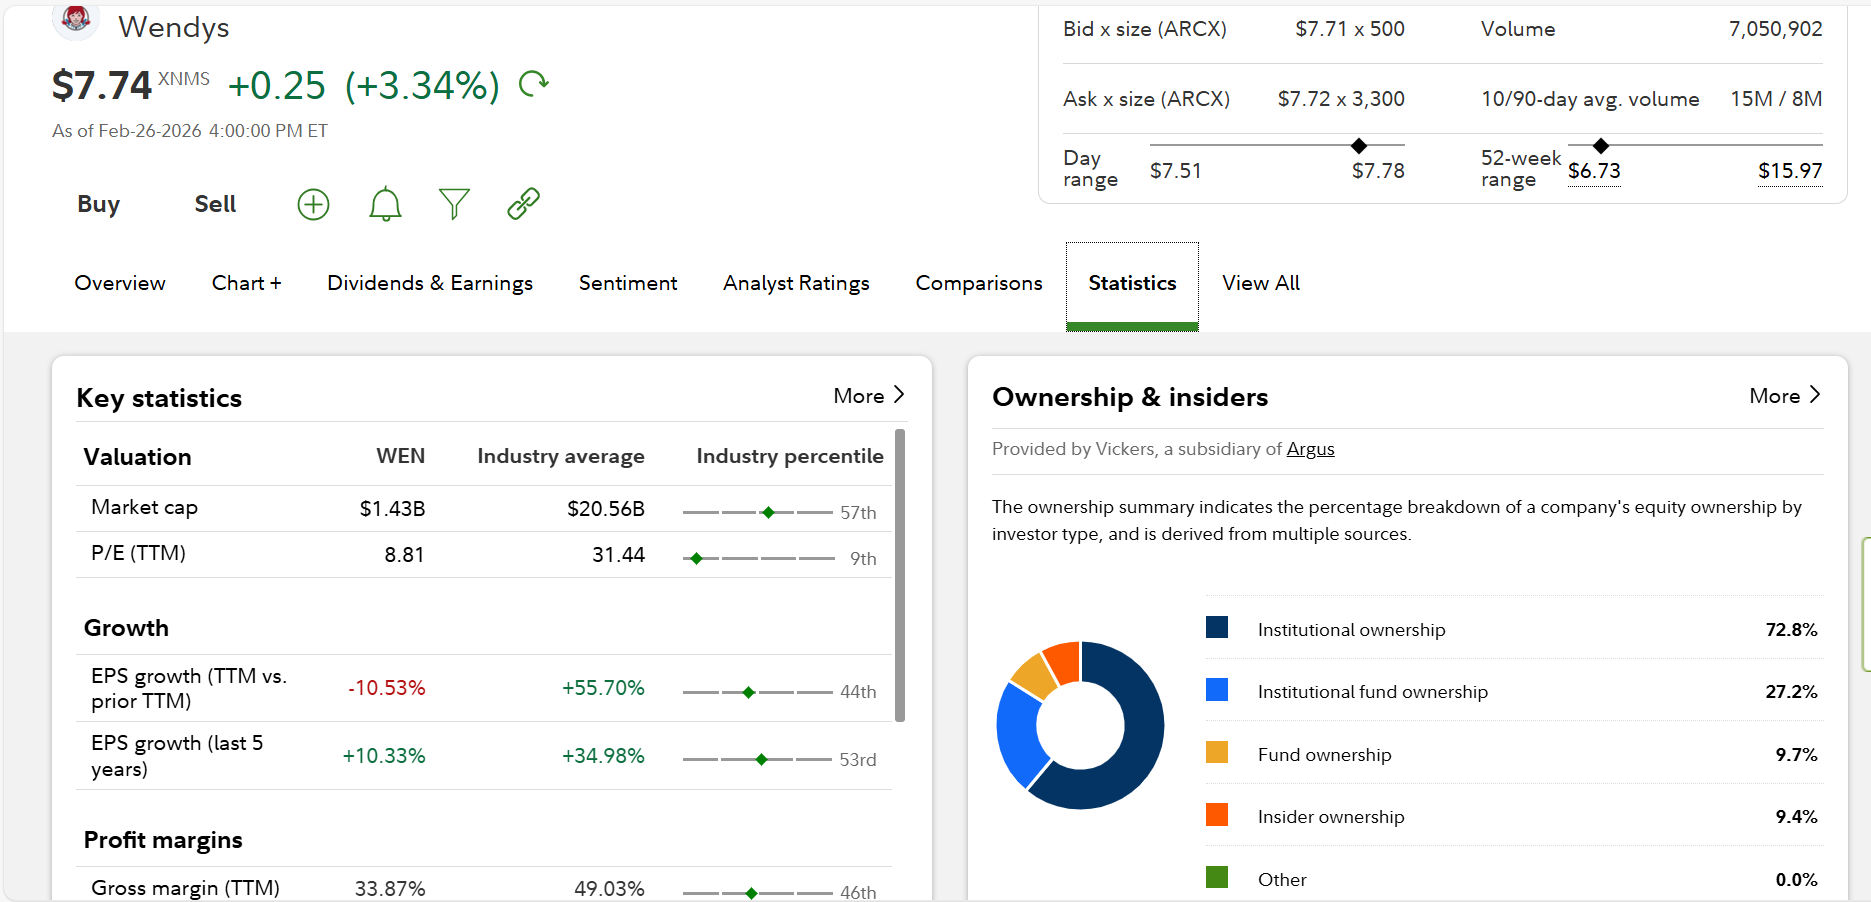
Task: Refresh the stock quote
Action: (x=534, y=84)
